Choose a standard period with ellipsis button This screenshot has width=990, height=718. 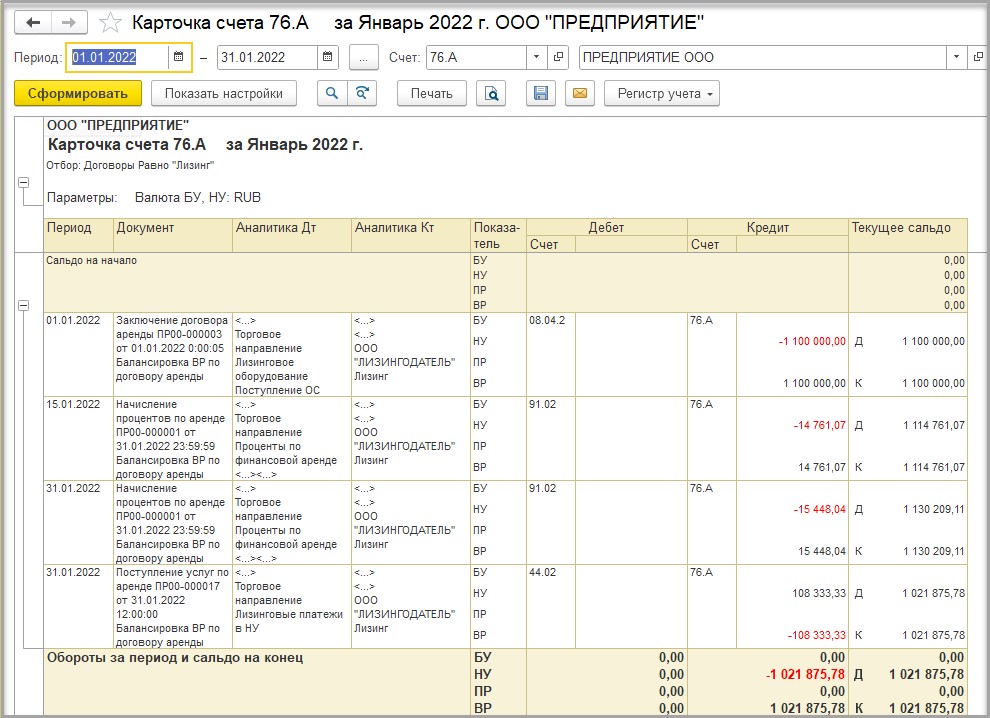point(363,57)
